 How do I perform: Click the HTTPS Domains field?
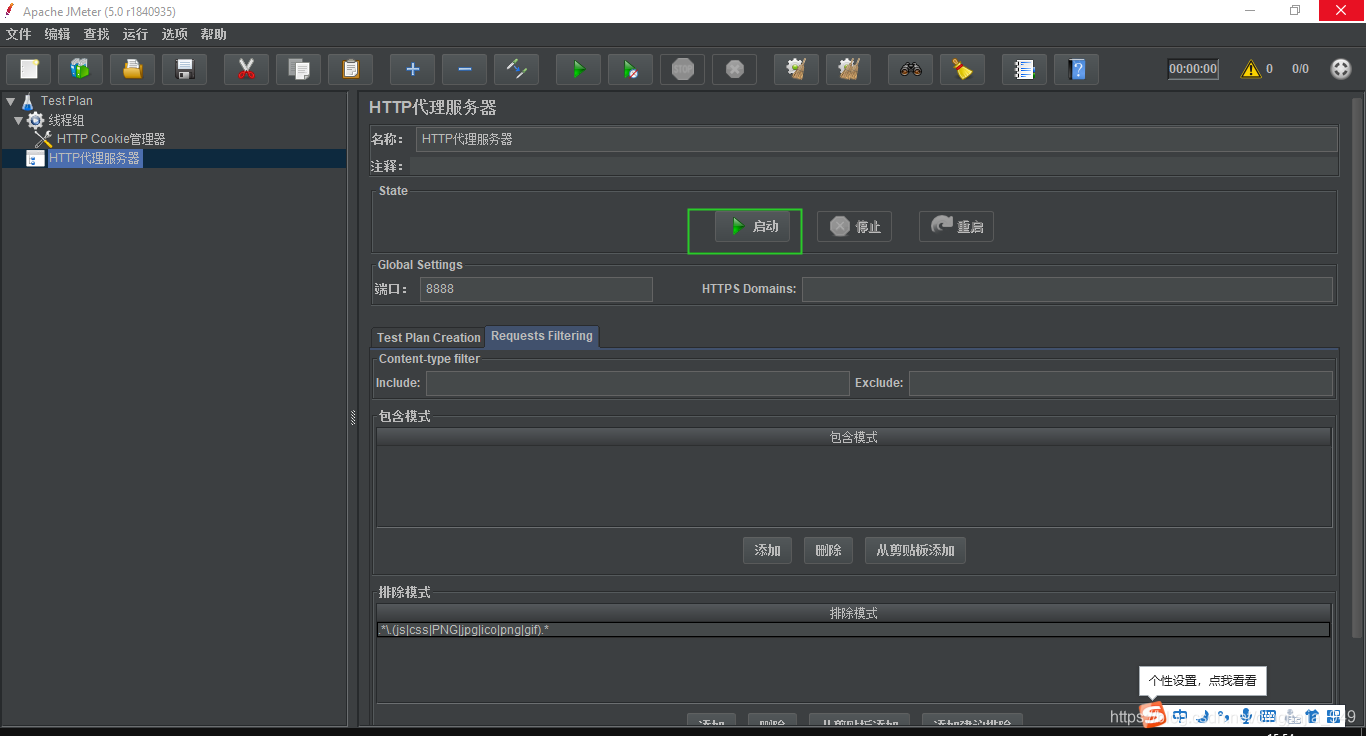tap(1067, 289)
